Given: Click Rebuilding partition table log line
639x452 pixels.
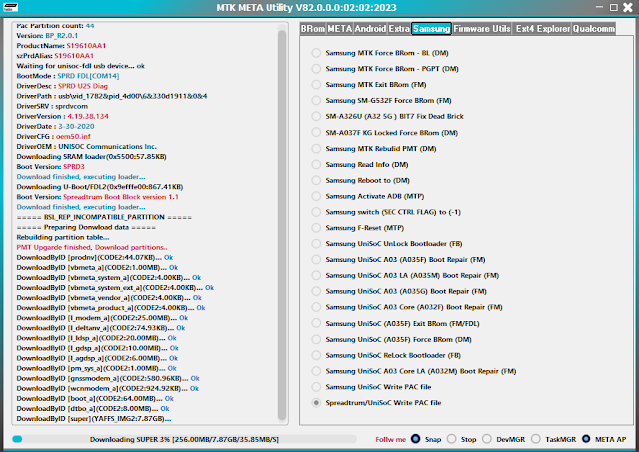Looking at the screenshot, I should point(63,237).
